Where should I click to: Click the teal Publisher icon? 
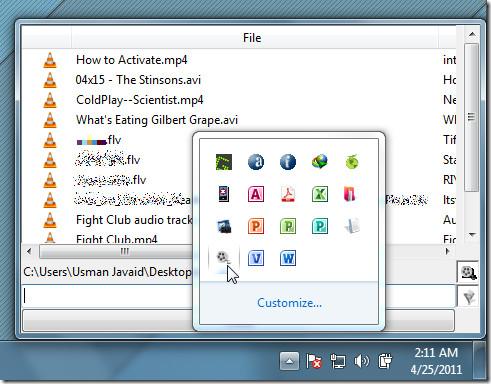(x=320, y=226)
